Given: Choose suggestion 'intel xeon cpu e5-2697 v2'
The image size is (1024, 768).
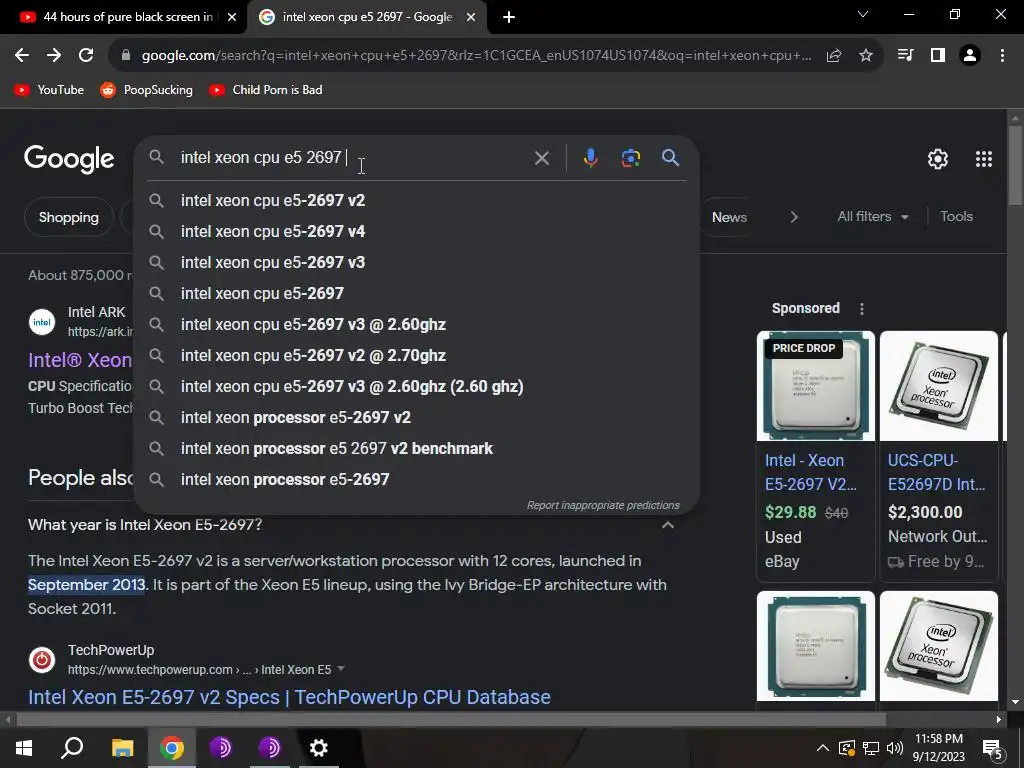Looking at the screenshot, I should pos(416,200).
